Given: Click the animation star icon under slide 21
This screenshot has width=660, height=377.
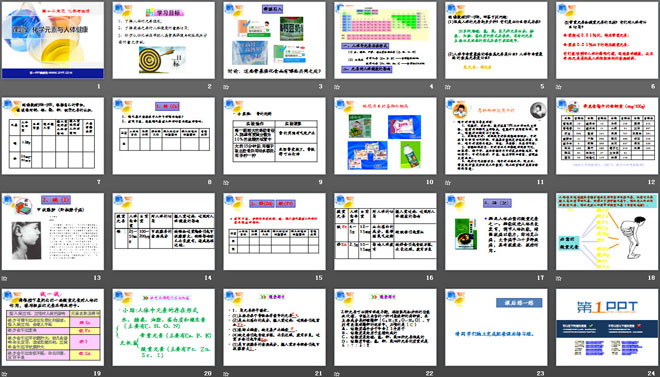Looking at the screenshot, I should [x=226, y=374].
